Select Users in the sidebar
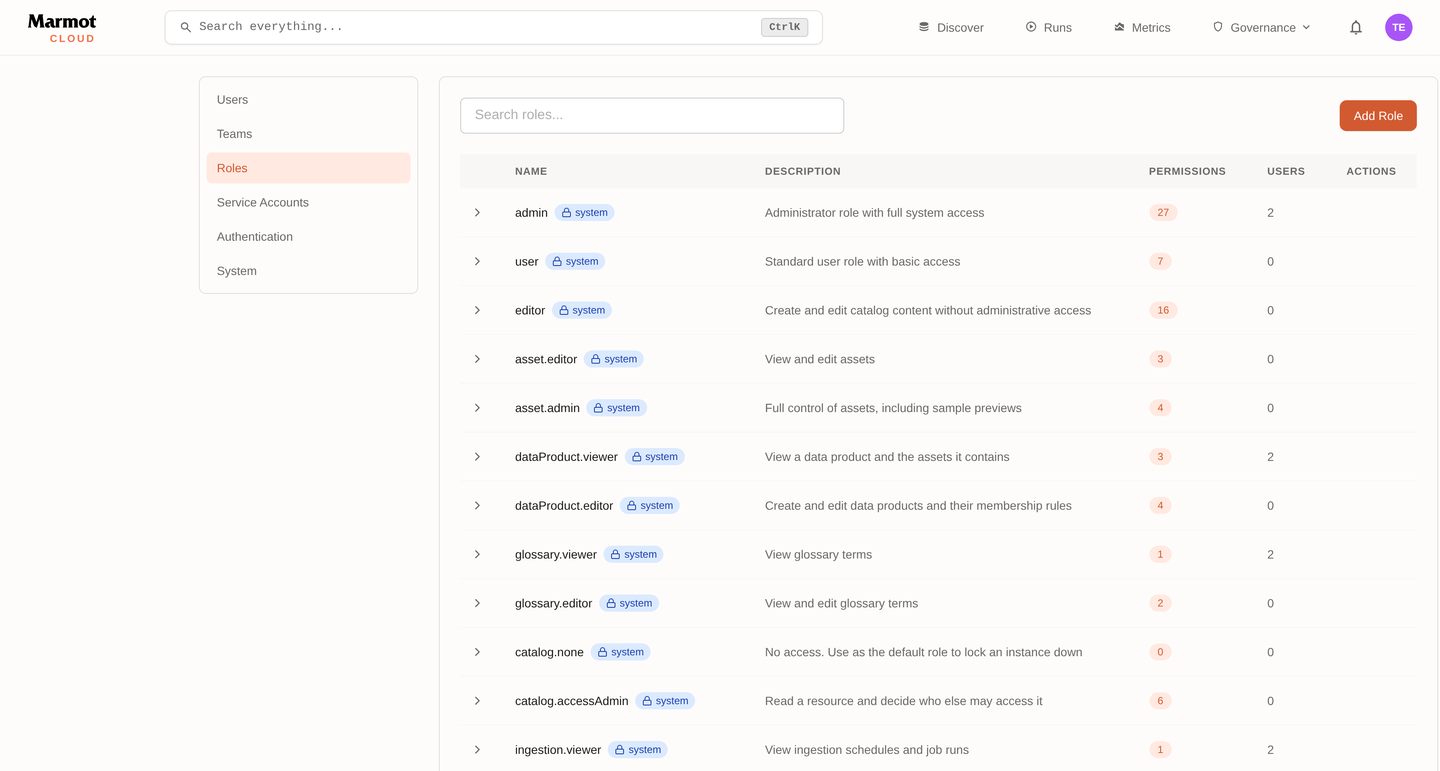This screenshot has height=771, width=1440. [308, 100]
